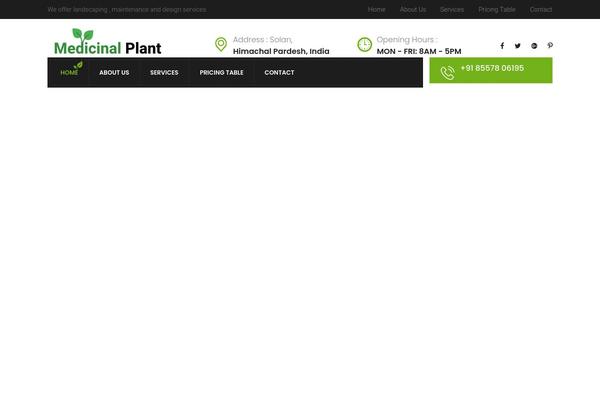
Task: Open the Twitter social icon
Action: [x=518, y=46]
